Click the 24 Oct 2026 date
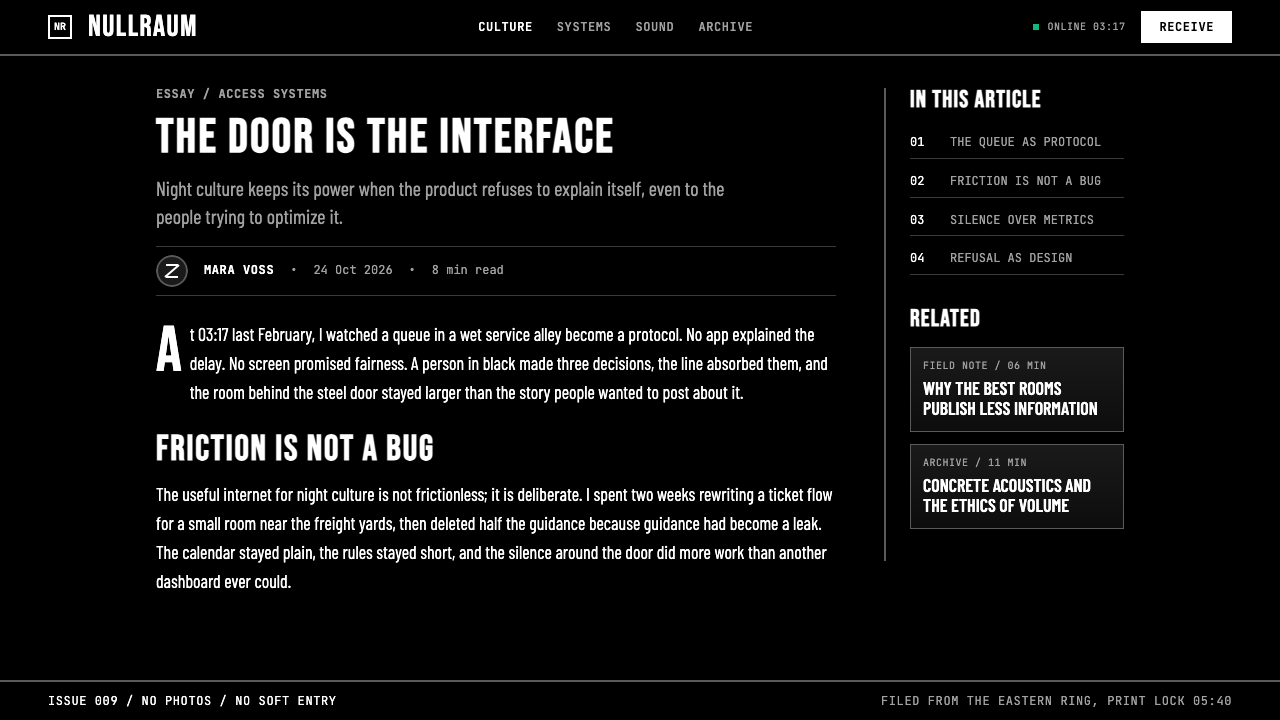Image resolution: width=1280 pixels, height=720 pixels. pos(353,270)
